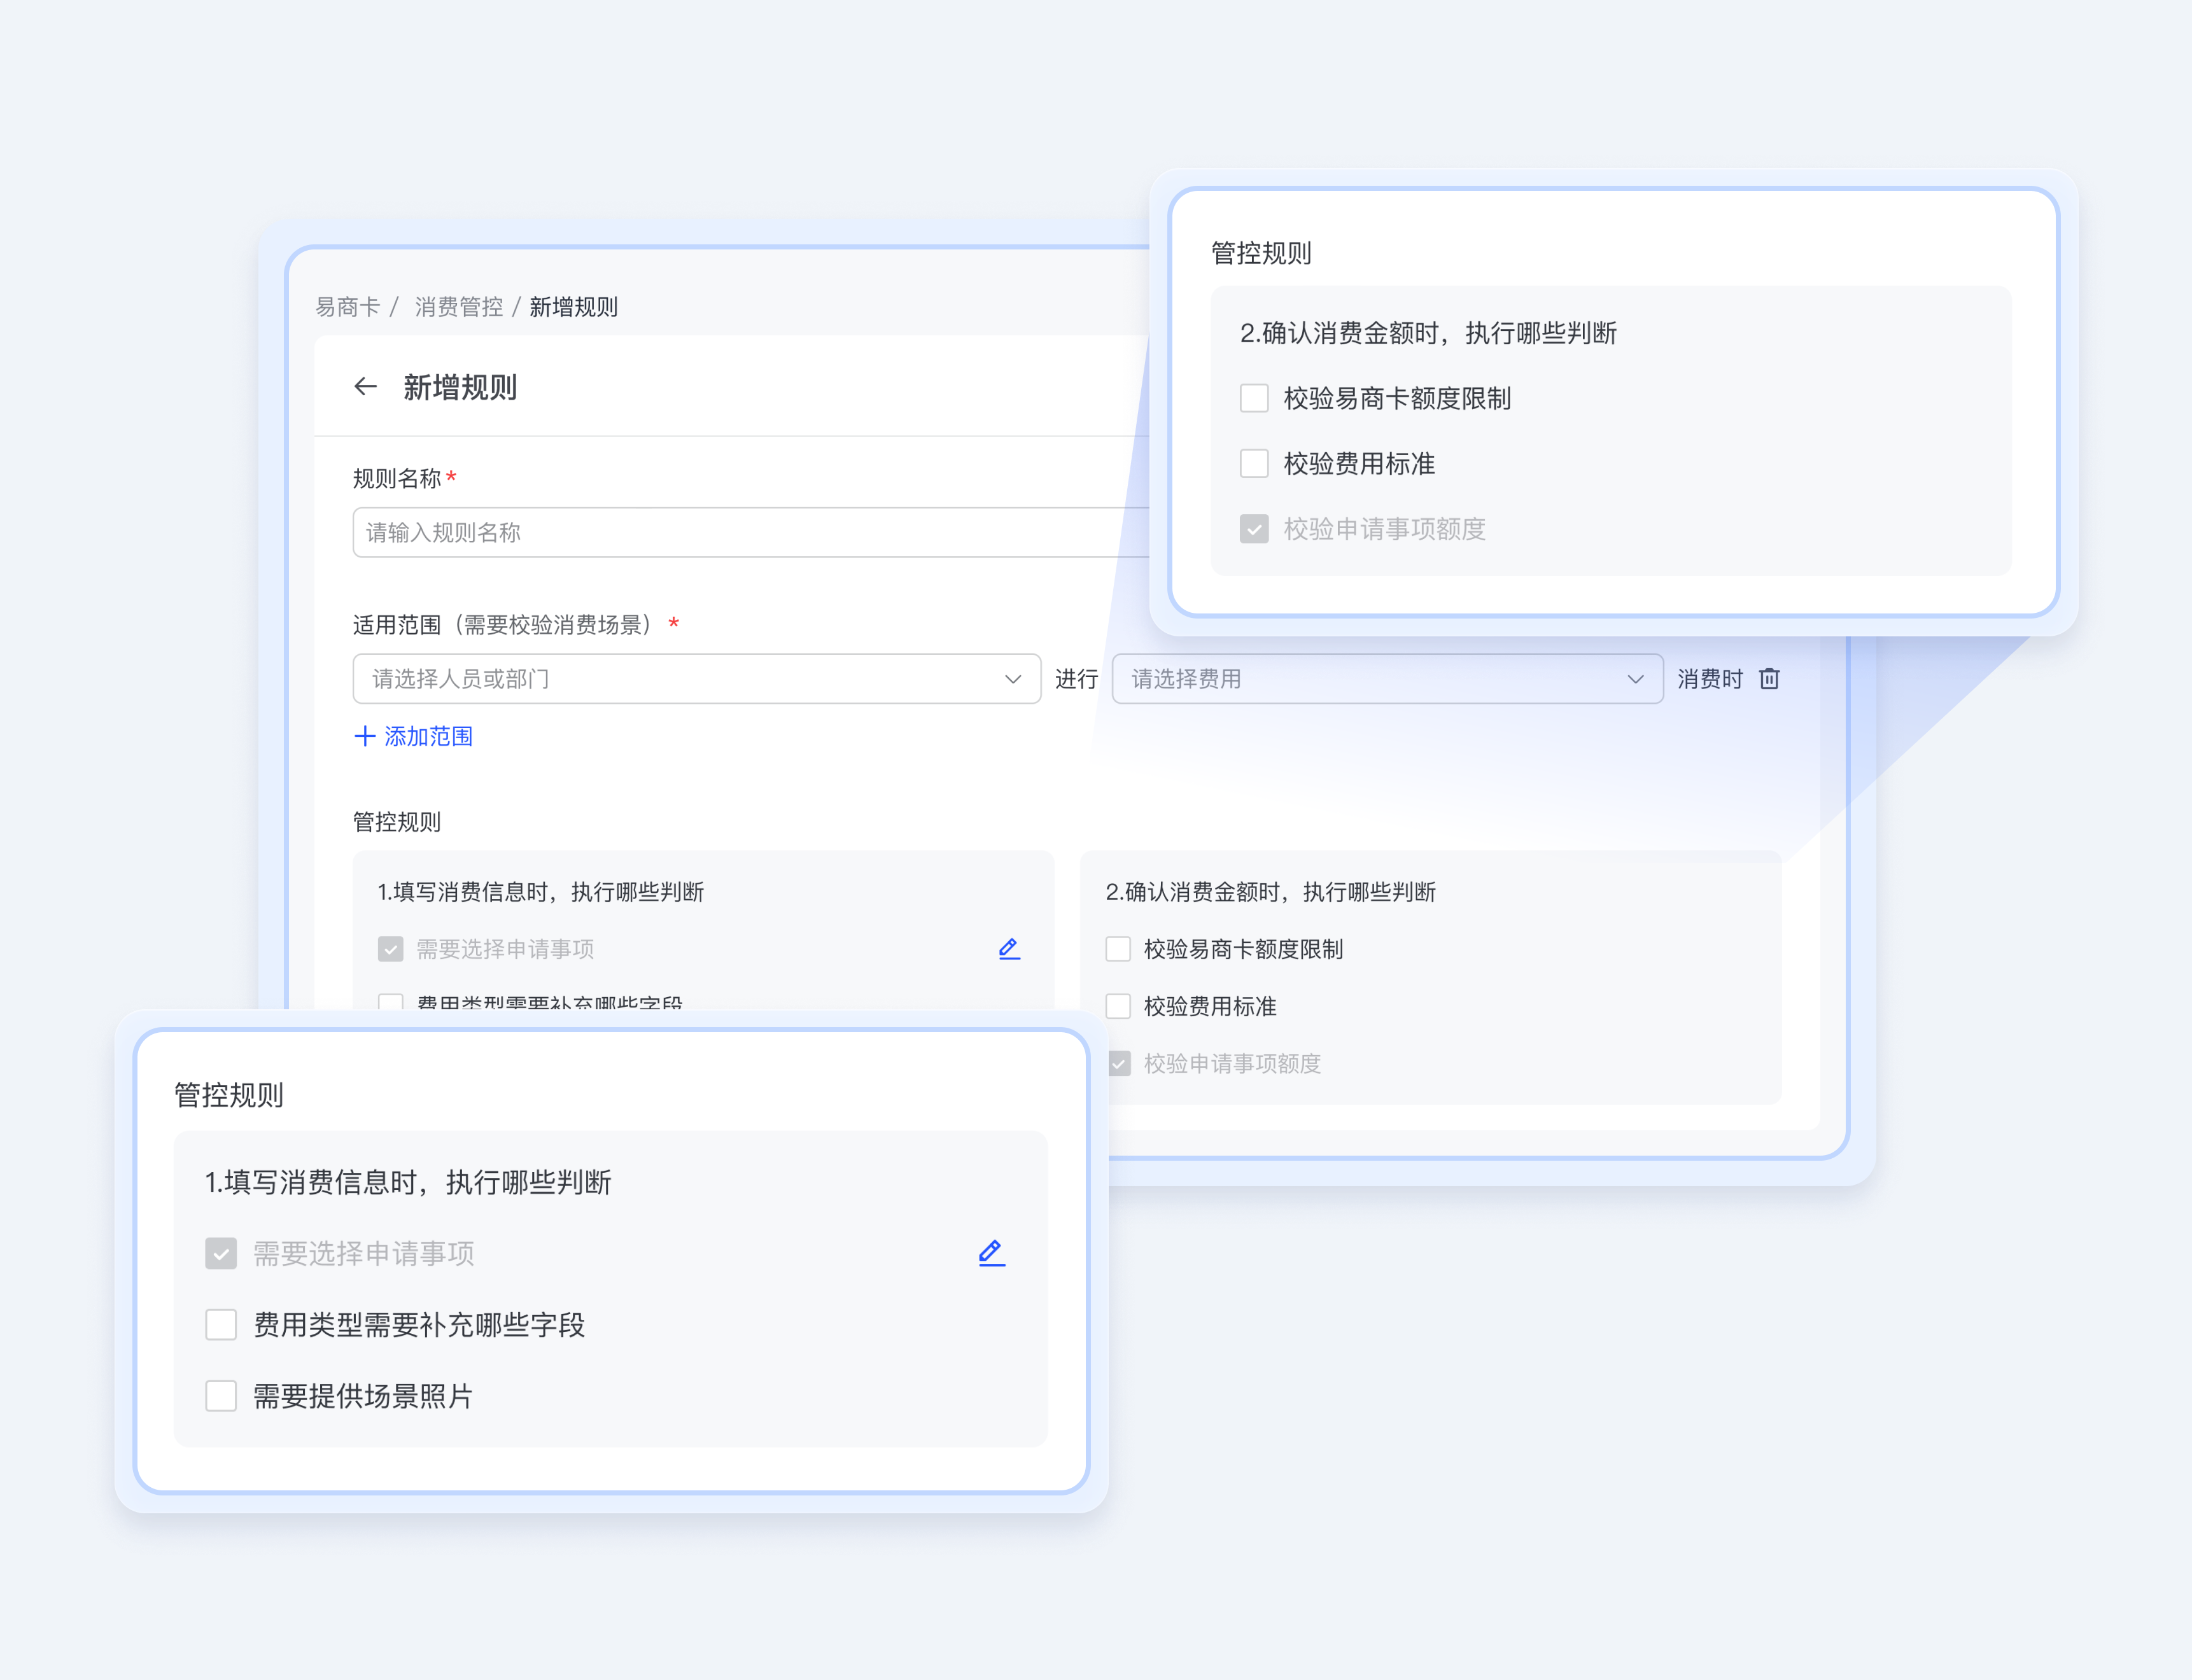
Task: Click the edit pencil in the bottom zoomed card
Action: [x=991, y=1253]
